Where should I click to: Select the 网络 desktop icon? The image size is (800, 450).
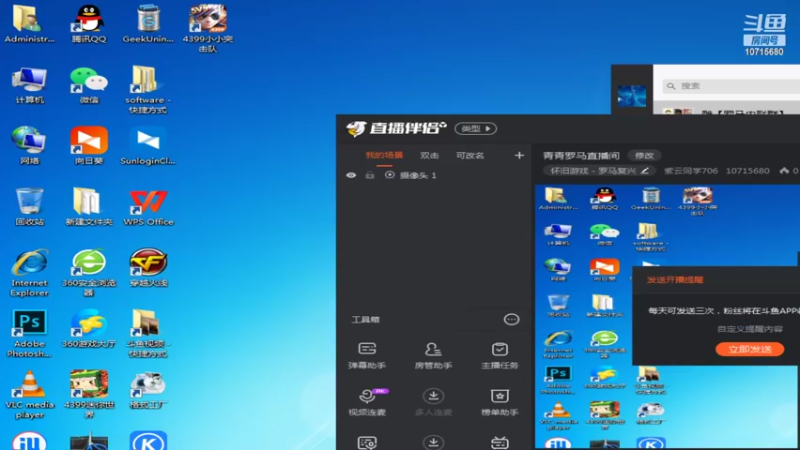pos(29,146)
